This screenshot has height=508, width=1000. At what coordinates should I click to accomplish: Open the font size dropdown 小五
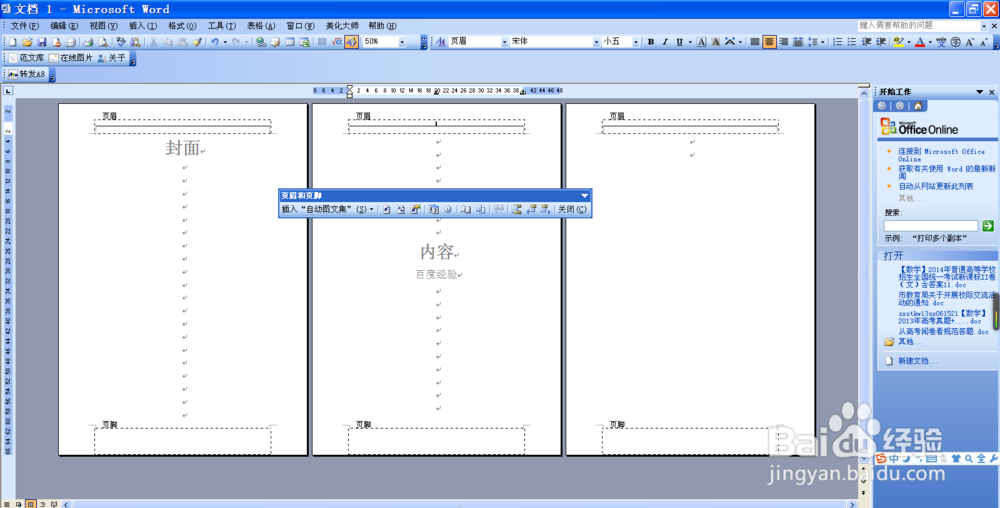coord(636,42)
